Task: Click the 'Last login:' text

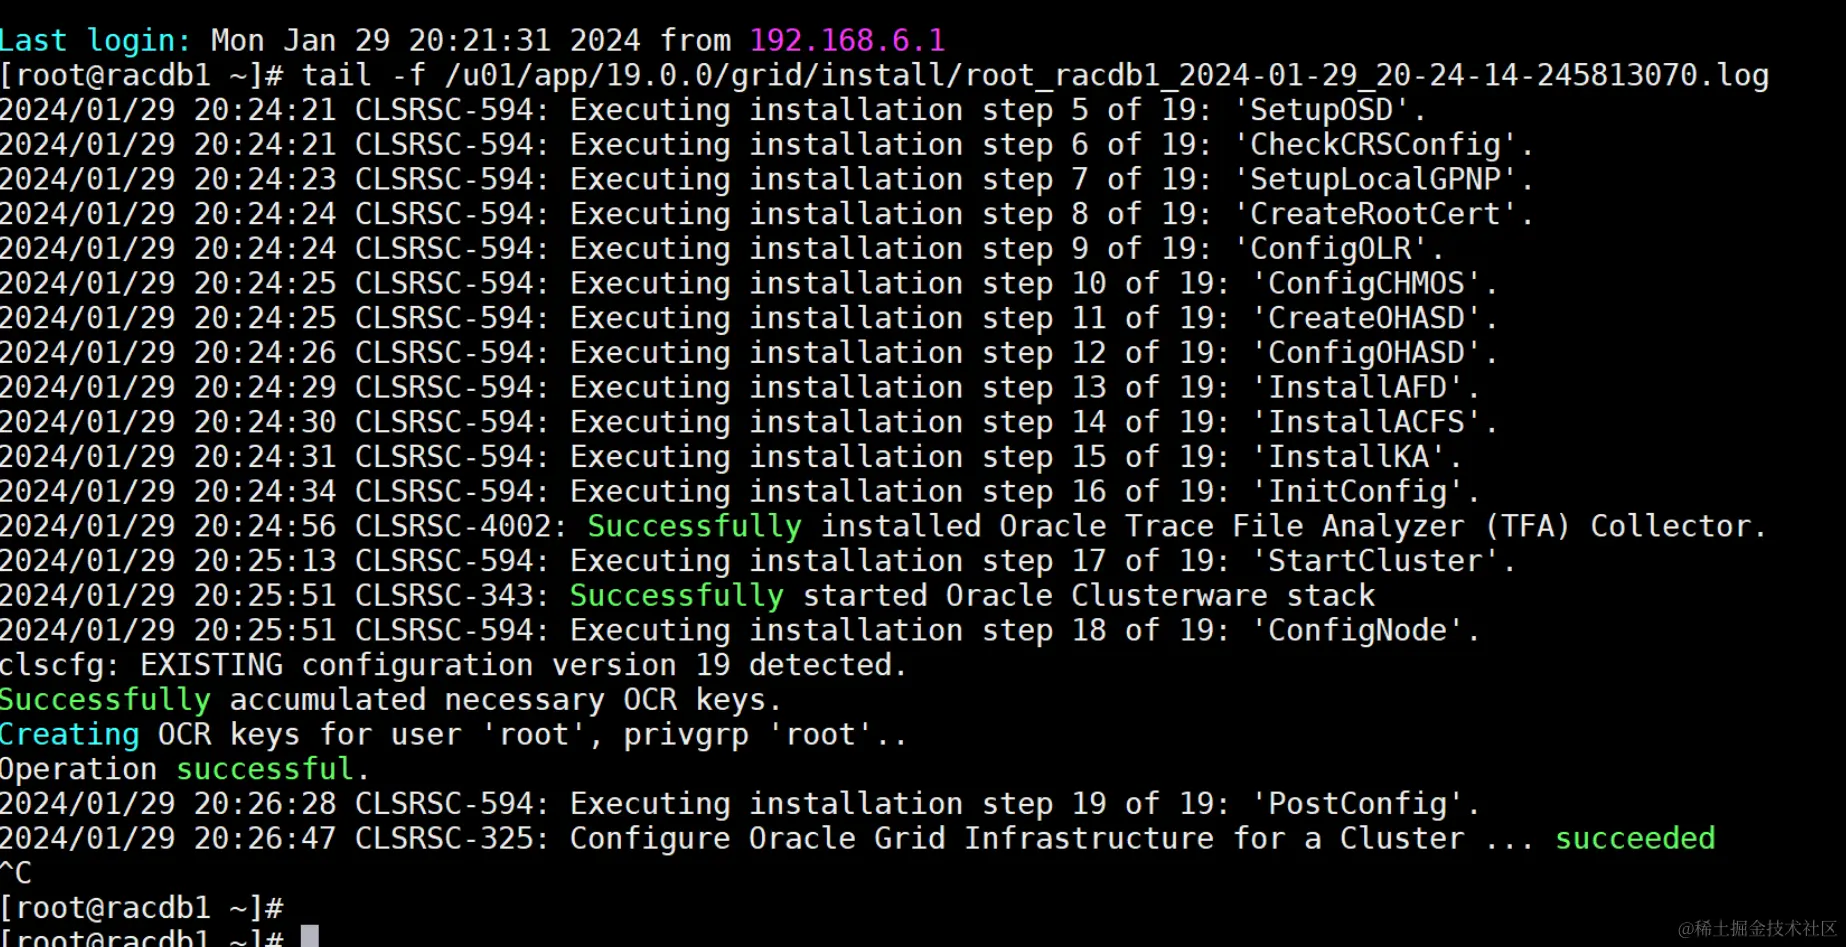Action: pos(95,40)
